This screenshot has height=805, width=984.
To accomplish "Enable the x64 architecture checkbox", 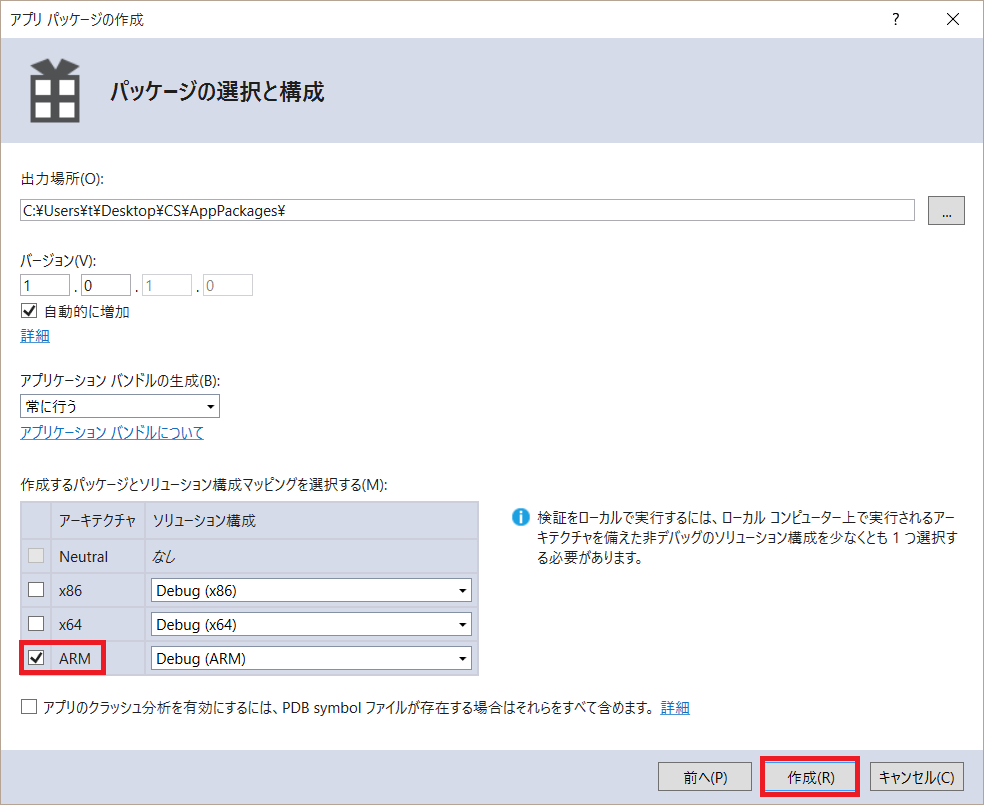I will 36,624.
